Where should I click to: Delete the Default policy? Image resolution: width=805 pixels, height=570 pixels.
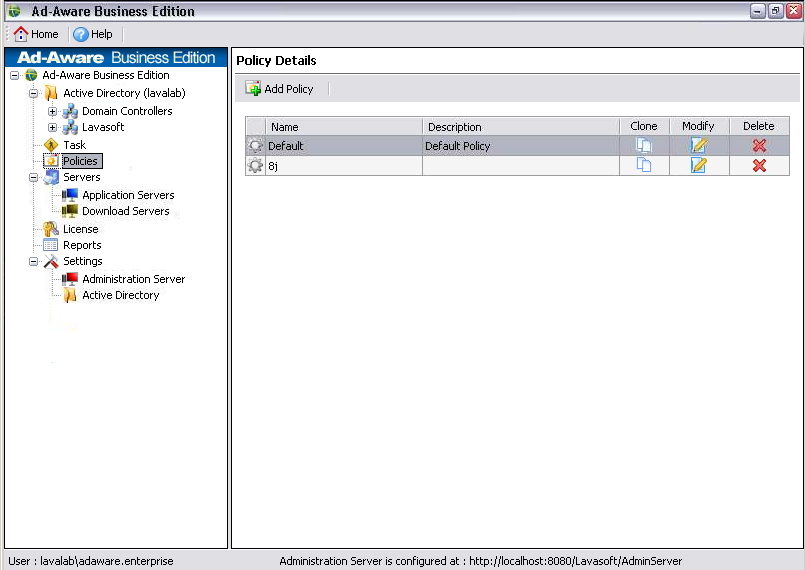click(x=759, y=146)
